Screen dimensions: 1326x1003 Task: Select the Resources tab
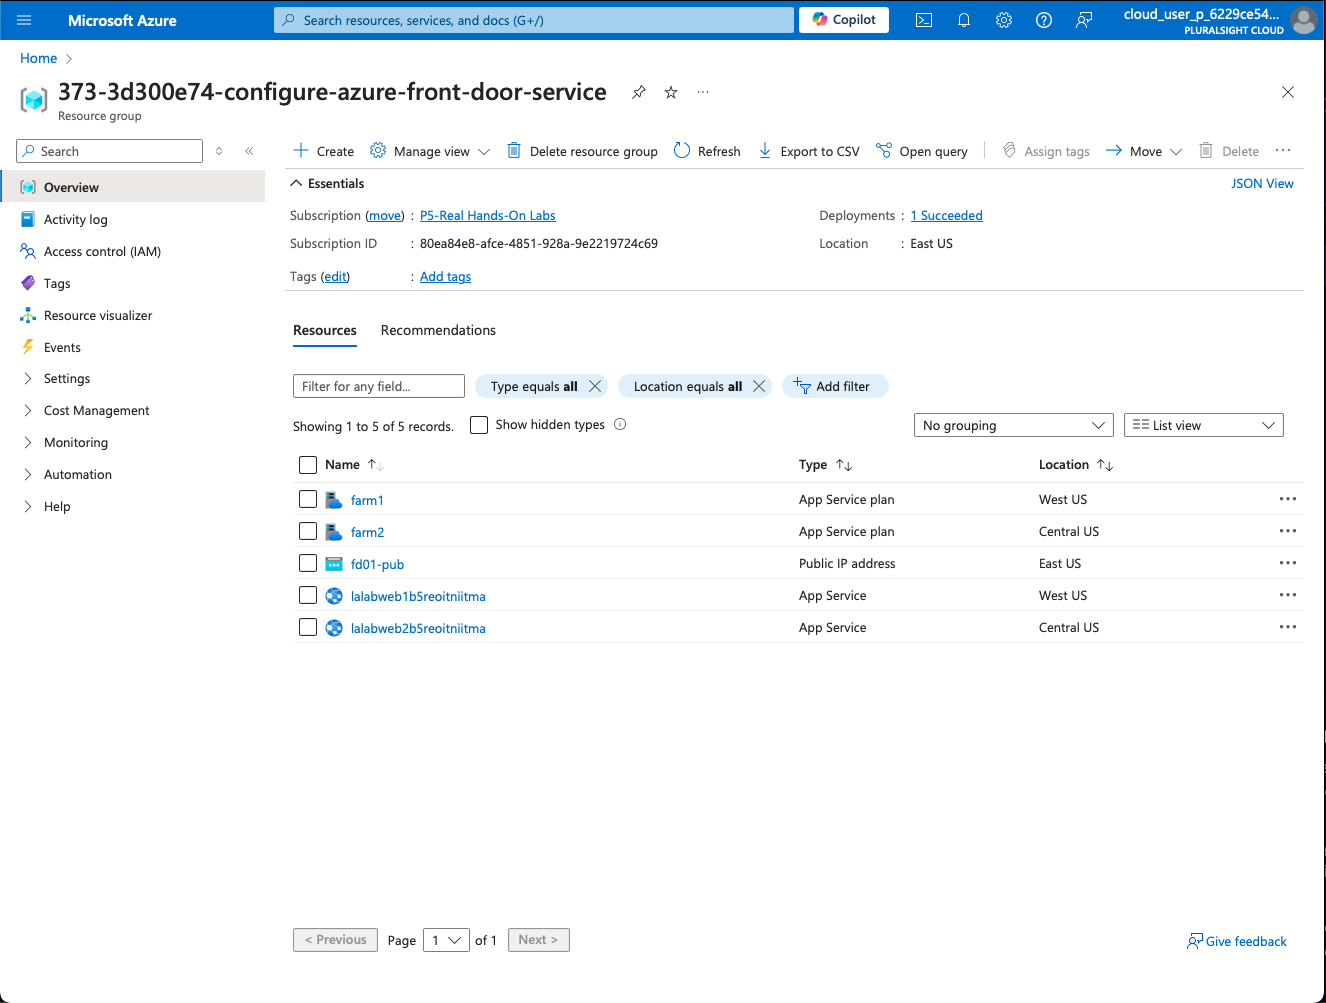click(325, 330)
